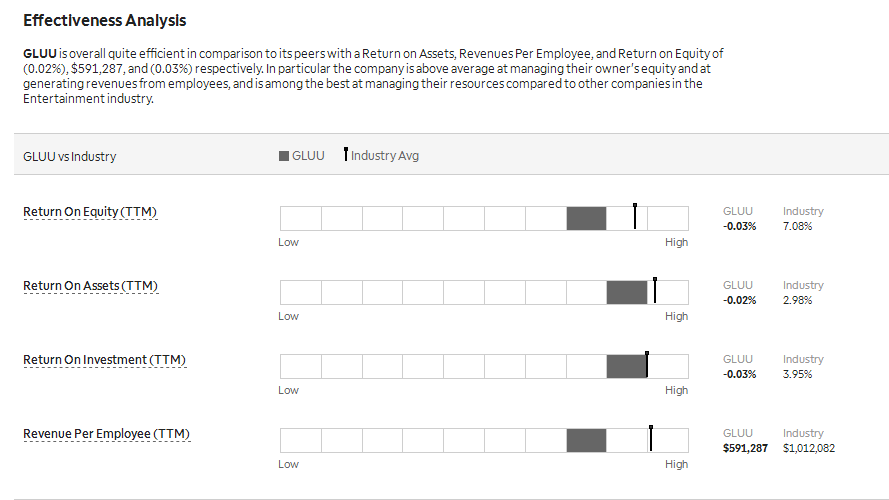Click the Revenue Per Employee gray bar

click(586, 440)
